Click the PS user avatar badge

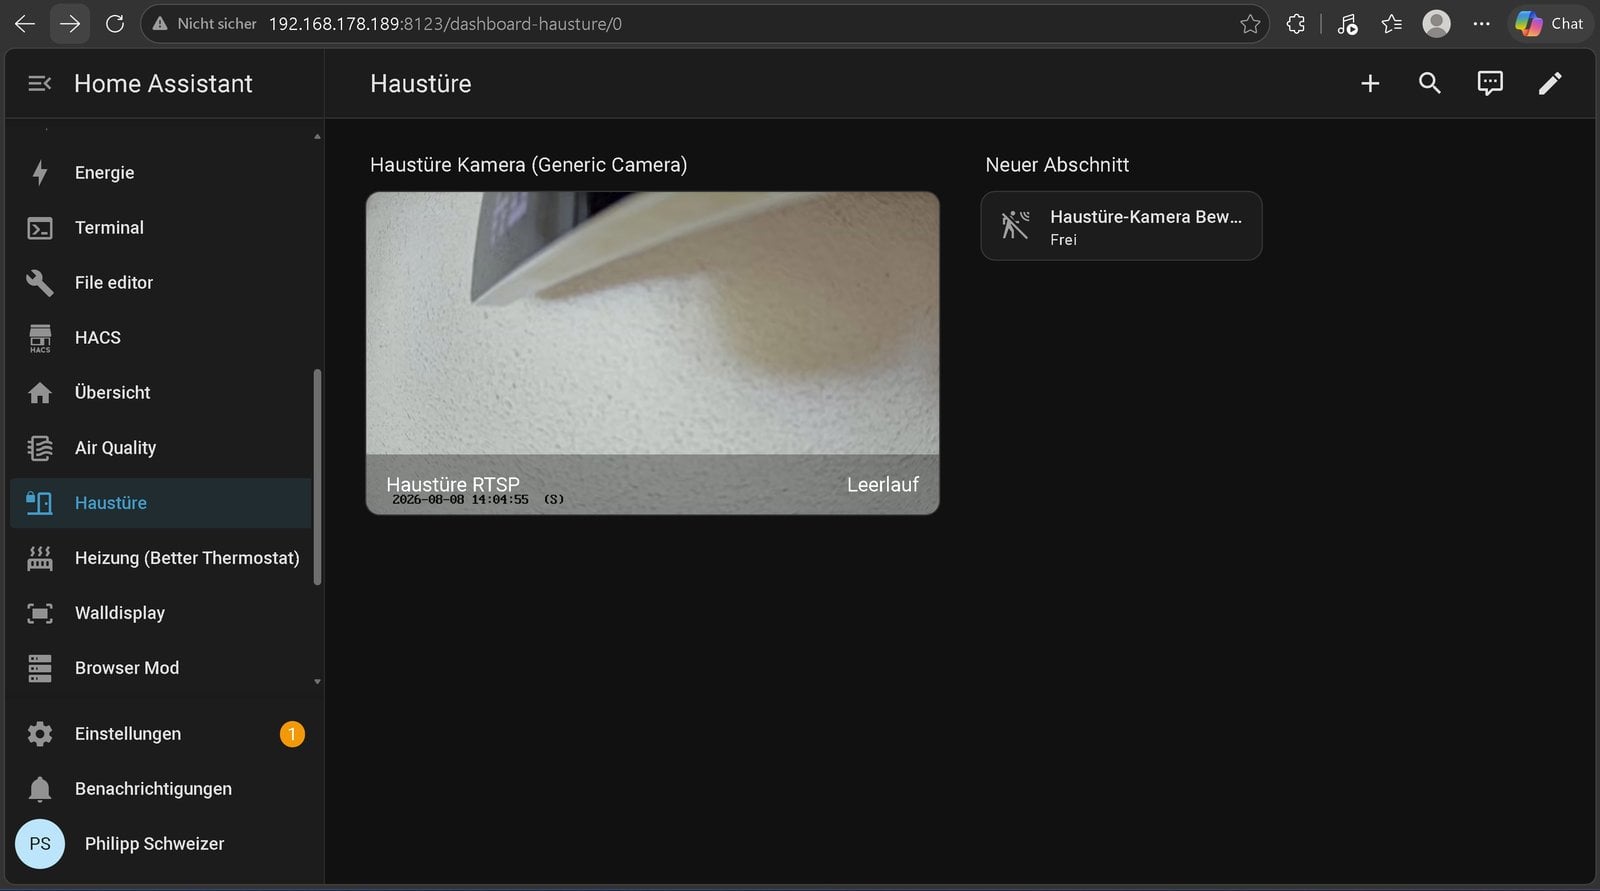click(x=40, y=844)
